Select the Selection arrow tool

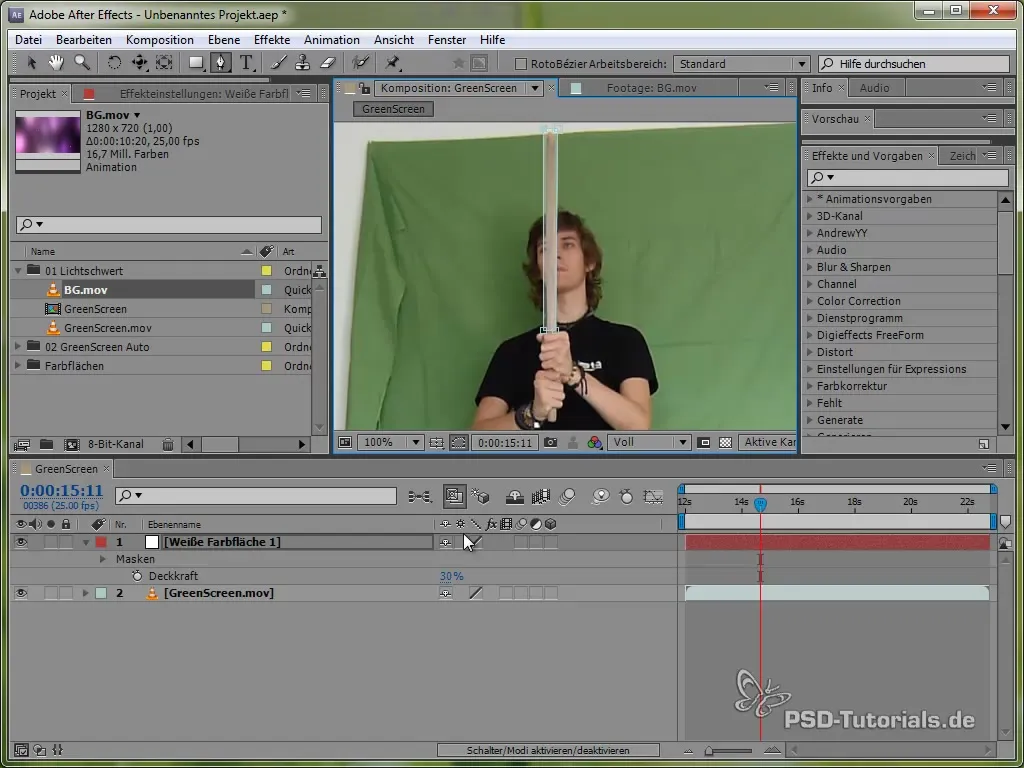[31, 63]
